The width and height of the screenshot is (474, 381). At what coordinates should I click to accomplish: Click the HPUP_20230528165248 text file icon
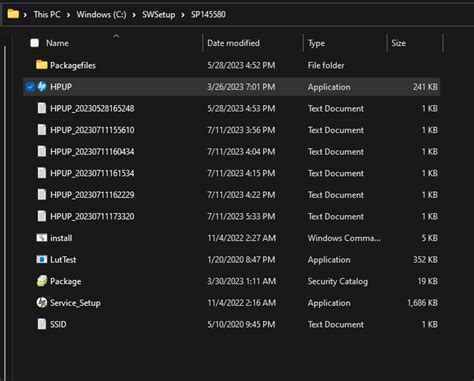(x=42, y=108)
